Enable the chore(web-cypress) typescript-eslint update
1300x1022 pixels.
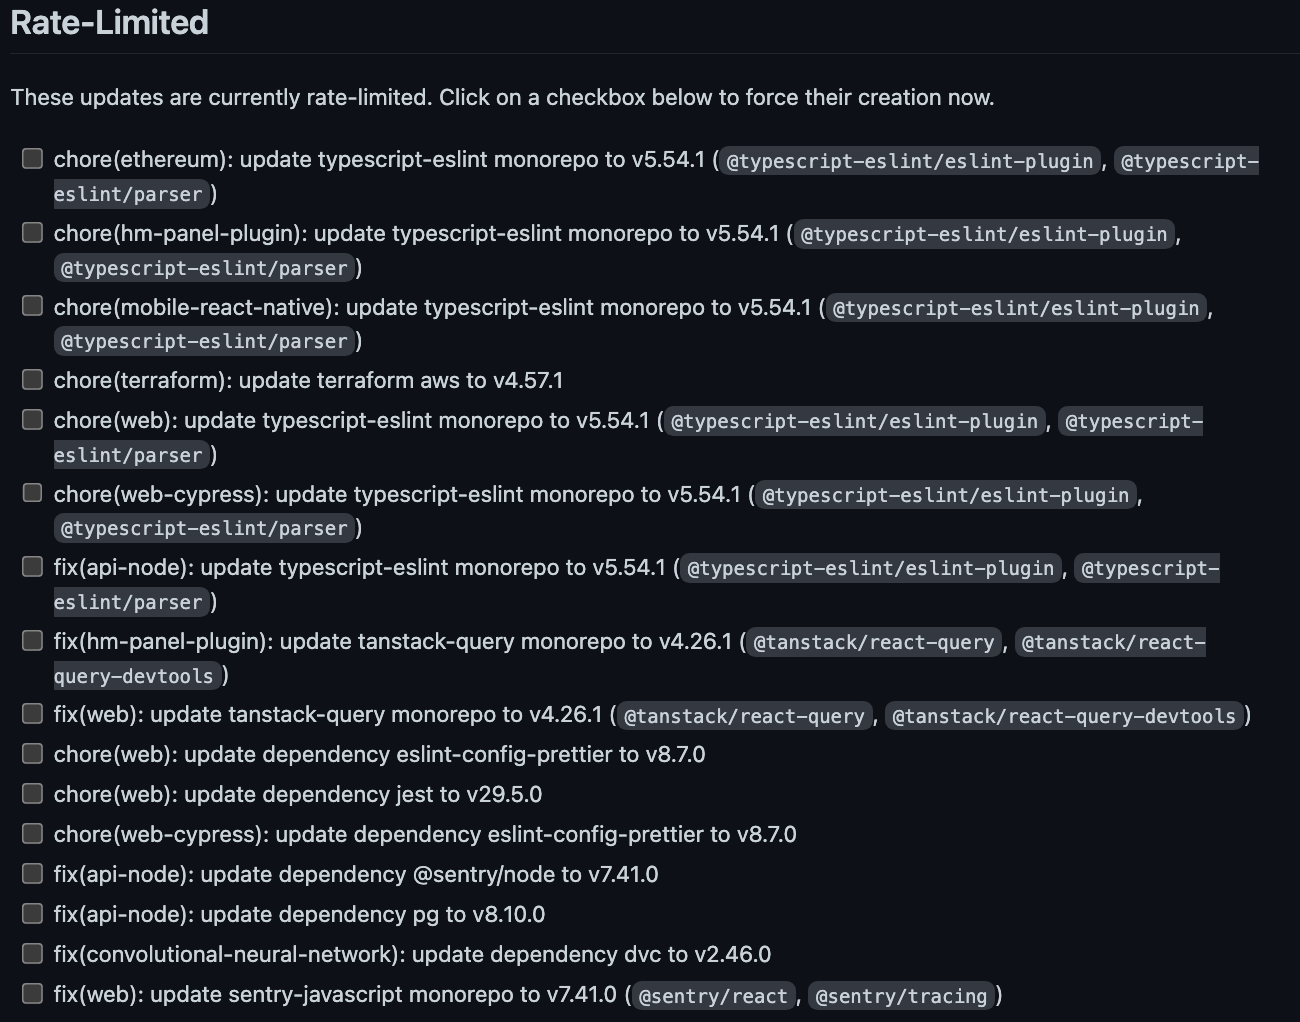coord(32,492)
